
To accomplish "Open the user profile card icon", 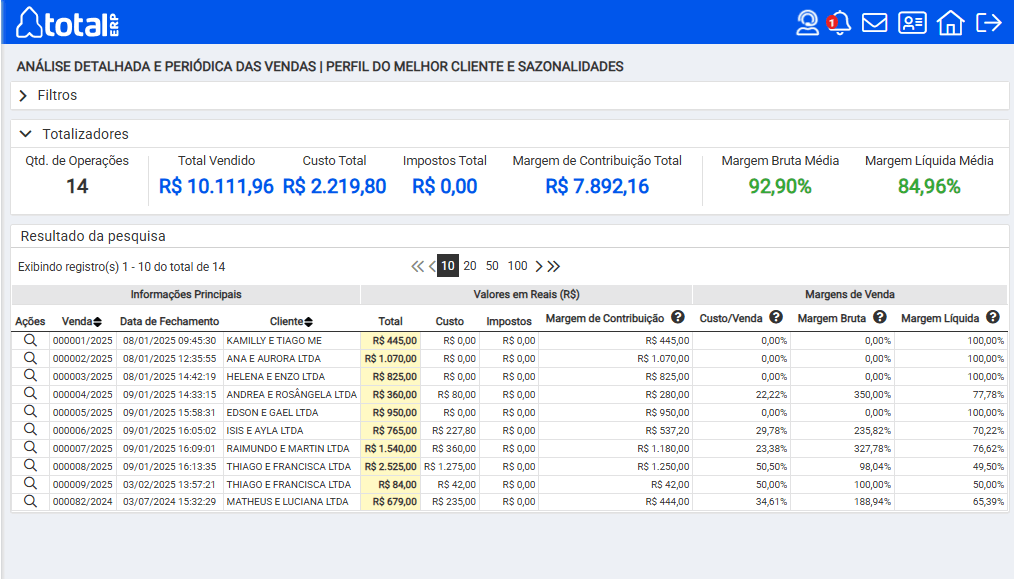I will click(912, 22).
